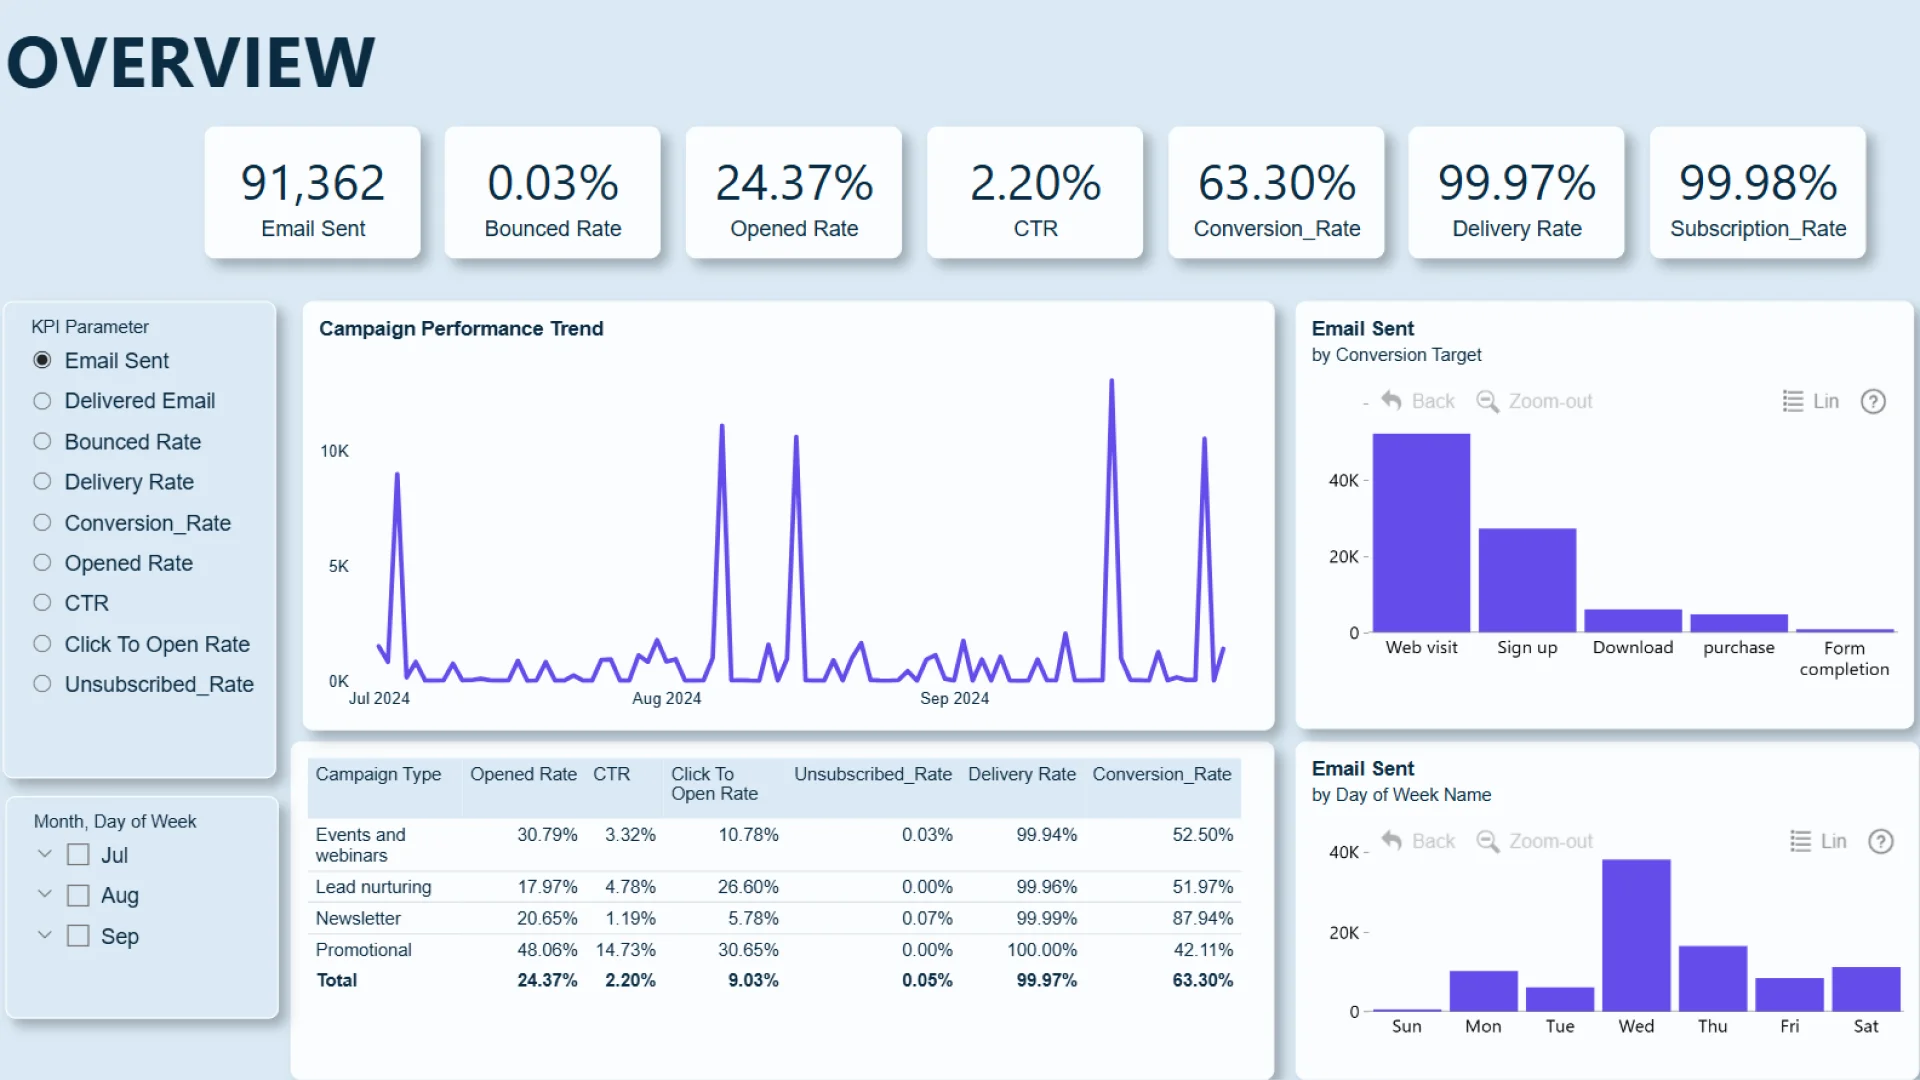Sort table by Delivery Rate header

[x=1022, y=774]
